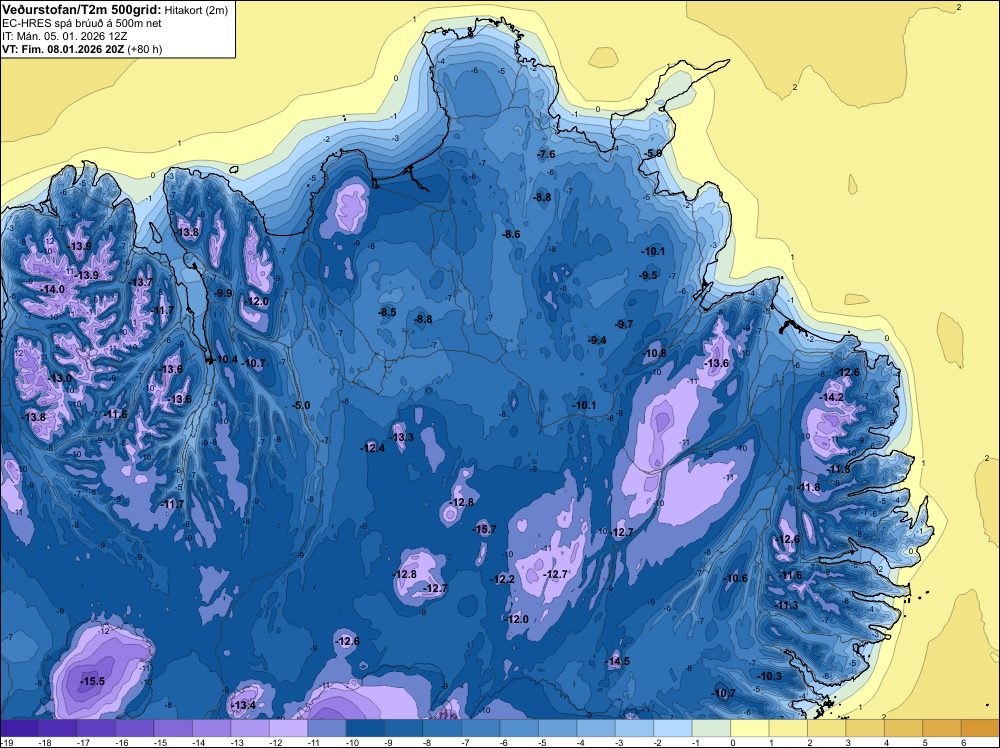
Task: Click legend swatch between -12 and -11
Action: tap(288, 728)
